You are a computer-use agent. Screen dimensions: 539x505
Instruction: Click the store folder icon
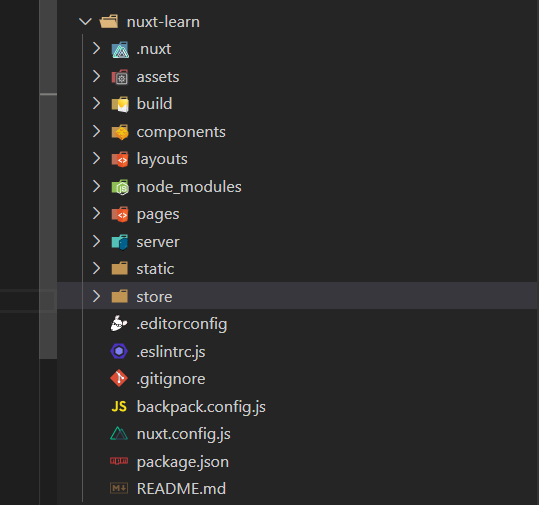coord(120,296)
